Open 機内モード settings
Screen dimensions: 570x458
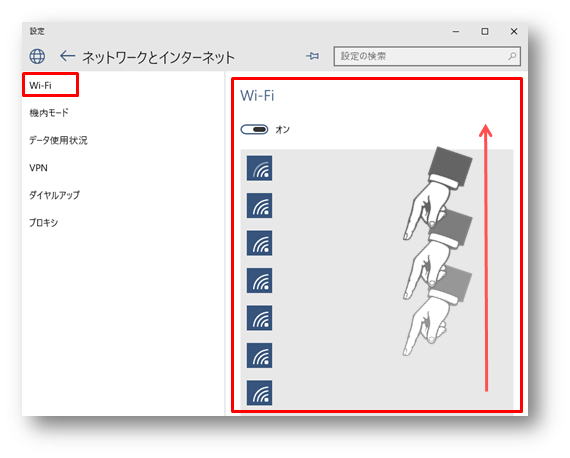(x=49, y=113)
